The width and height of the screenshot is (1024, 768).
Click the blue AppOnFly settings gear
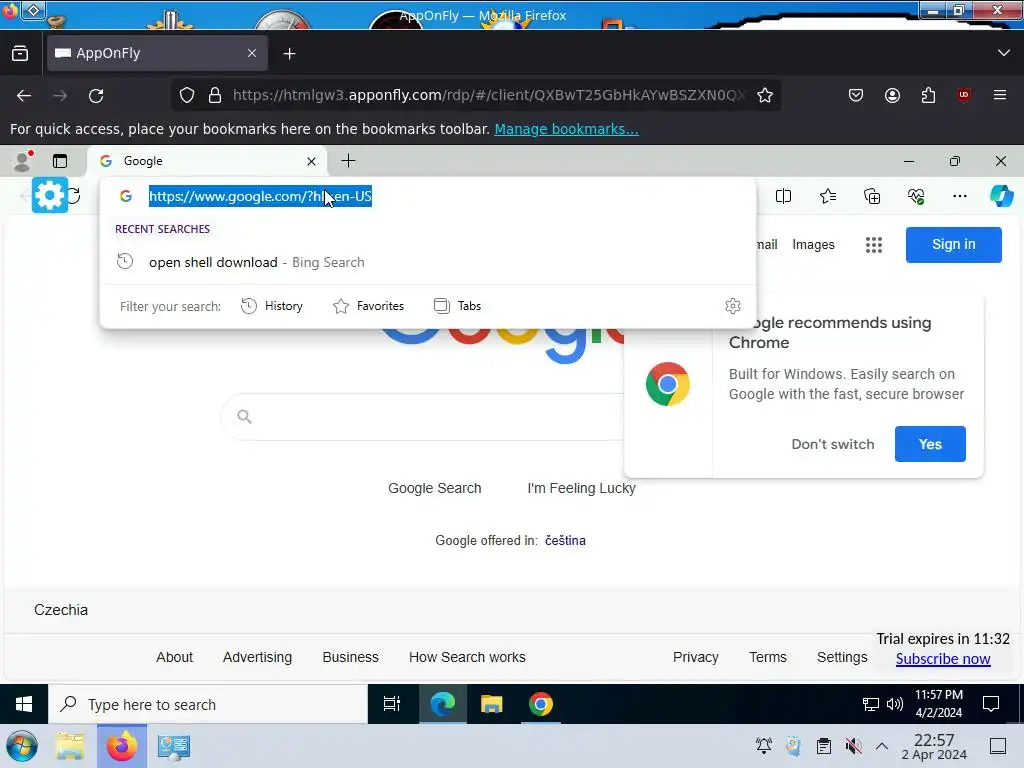point(50,195)
